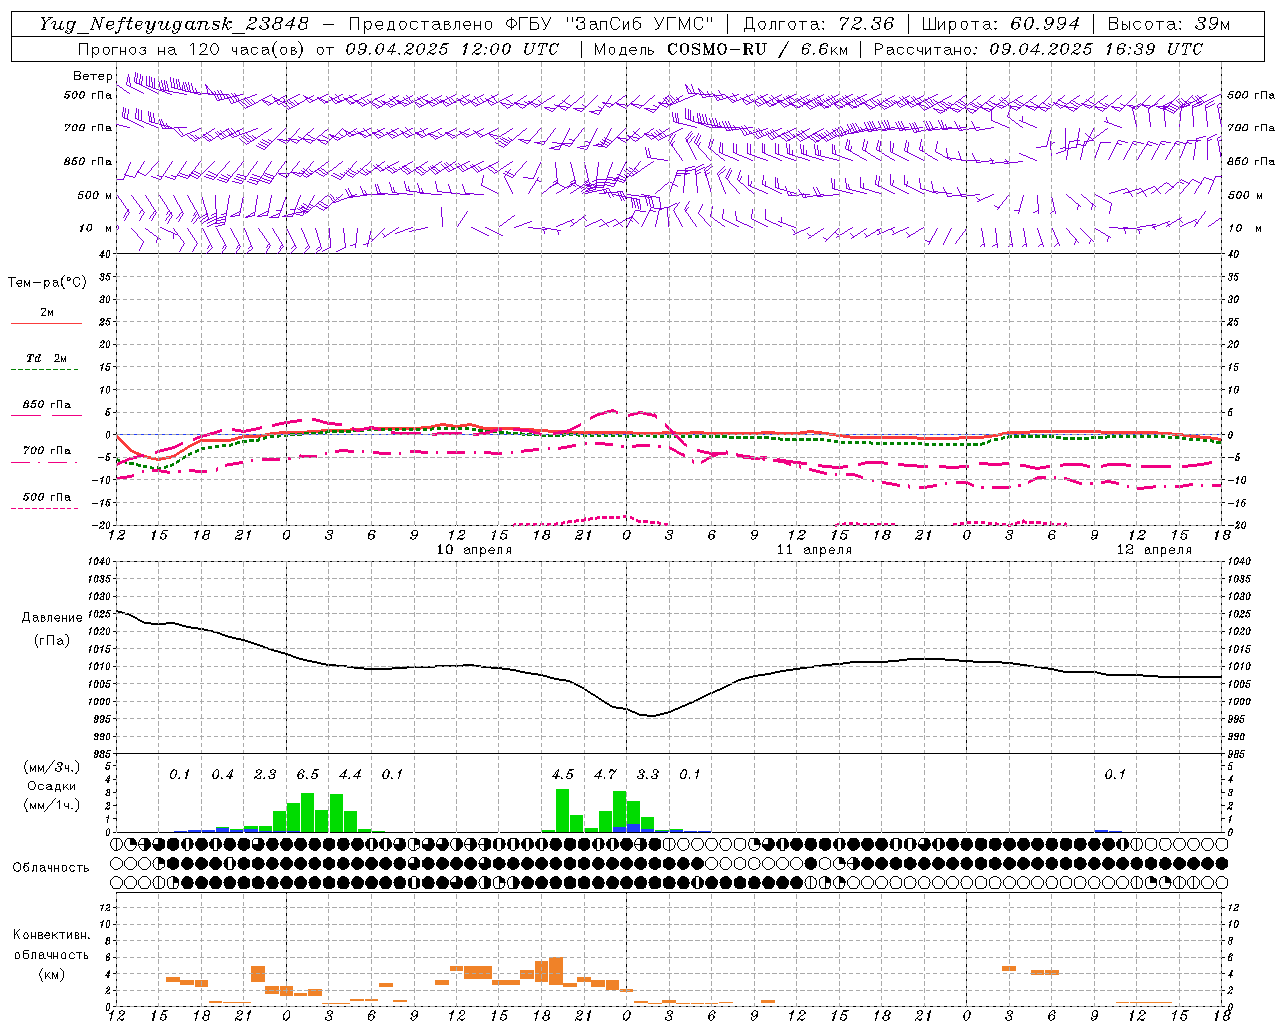Click the 2м temperature legend entry

pos(47,313)
